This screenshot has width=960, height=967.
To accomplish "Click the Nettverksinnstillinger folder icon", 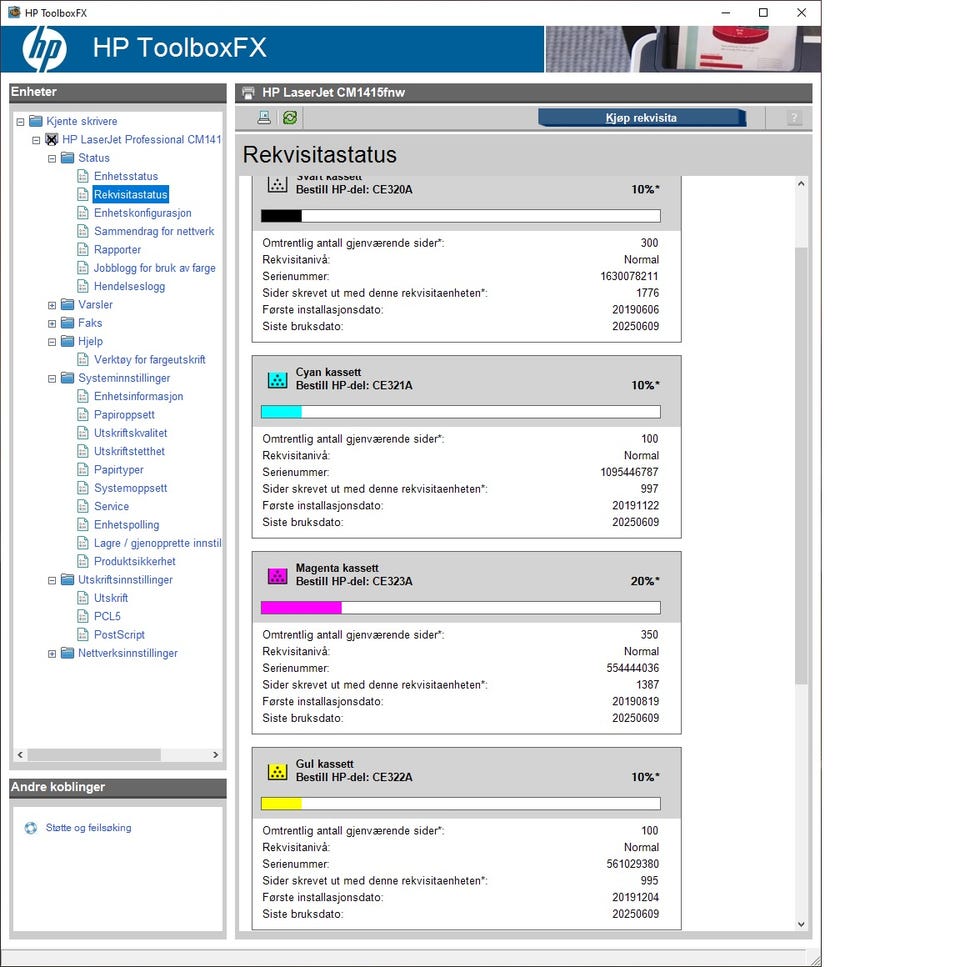I will pos(68,653).
